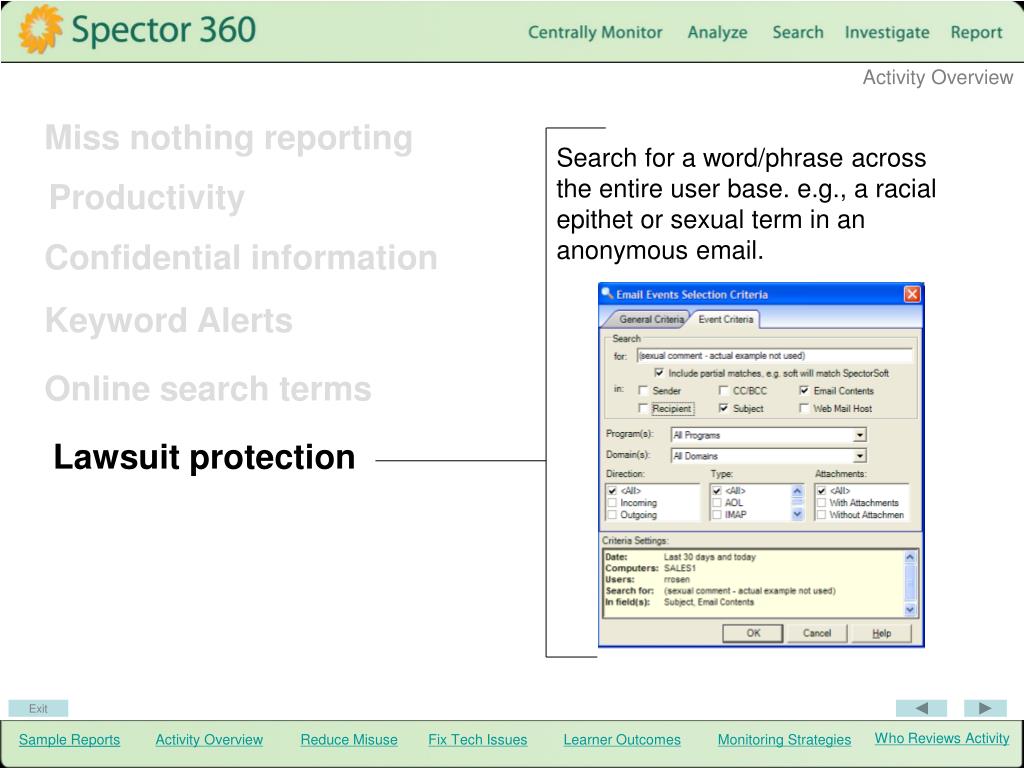Open the Monitoring Strategies link

784,739
